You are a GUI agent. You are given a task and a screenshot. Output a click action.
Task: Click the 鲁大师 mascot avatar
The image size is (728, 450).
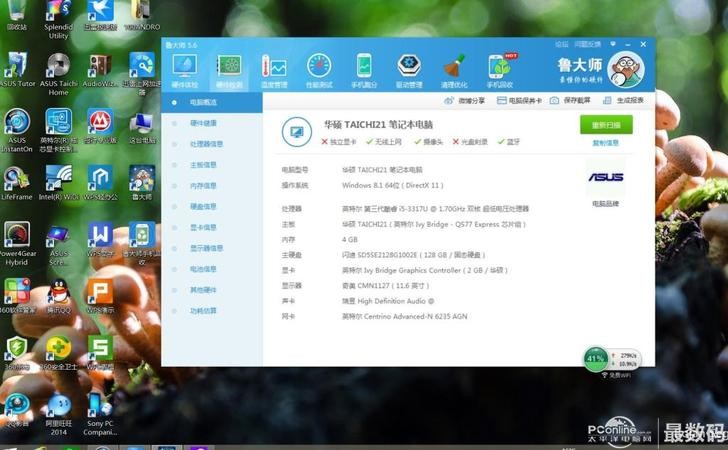625,70
